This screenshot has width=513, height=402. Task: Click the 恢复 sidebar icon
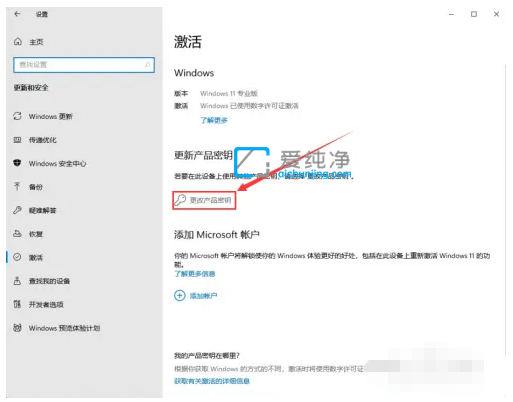(17, 234)
